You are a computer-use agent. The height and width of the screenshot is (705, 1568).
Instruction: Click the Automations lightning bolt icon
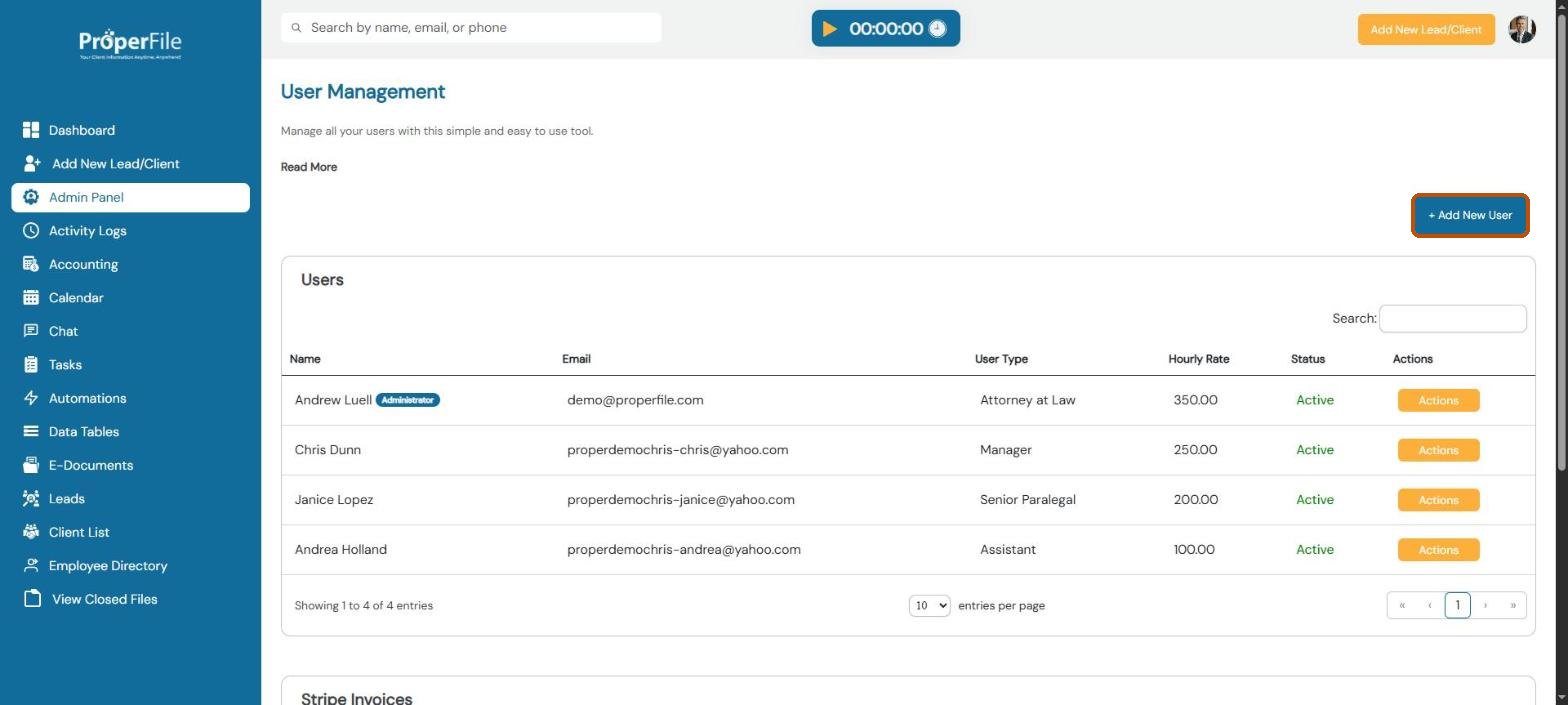31,398
